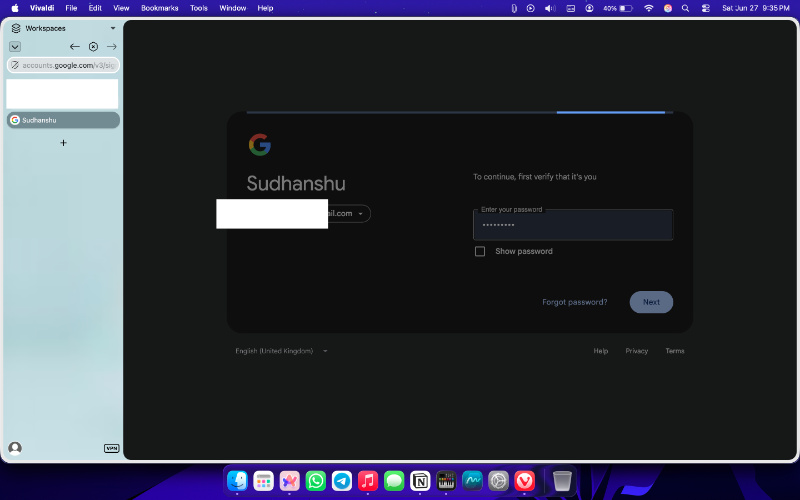The image size is (800, 500).
Task: Open Messages from the Dock
Action: click(x=394, y=481)
